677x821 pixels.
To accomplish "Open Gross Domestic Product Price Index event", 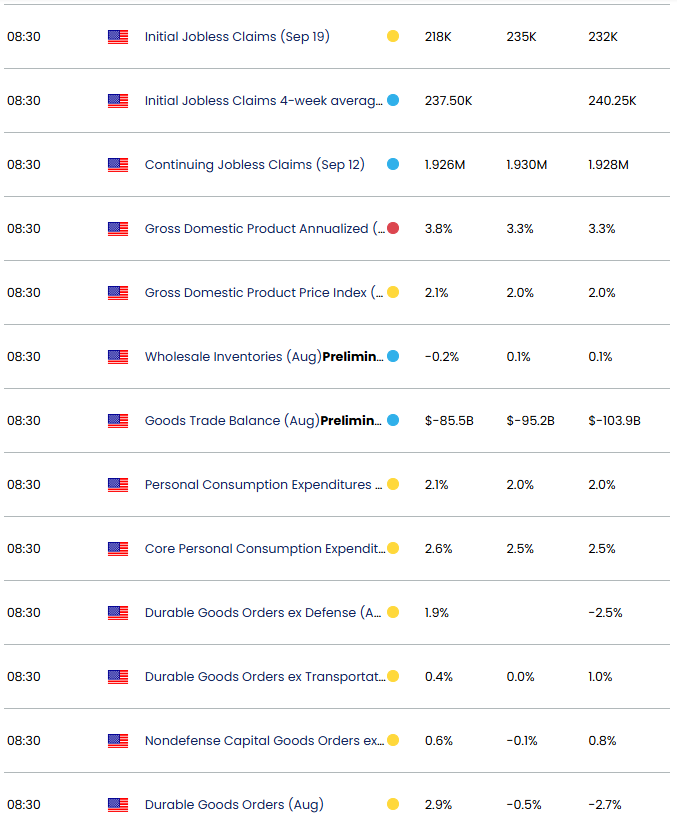I will point(263,293).
